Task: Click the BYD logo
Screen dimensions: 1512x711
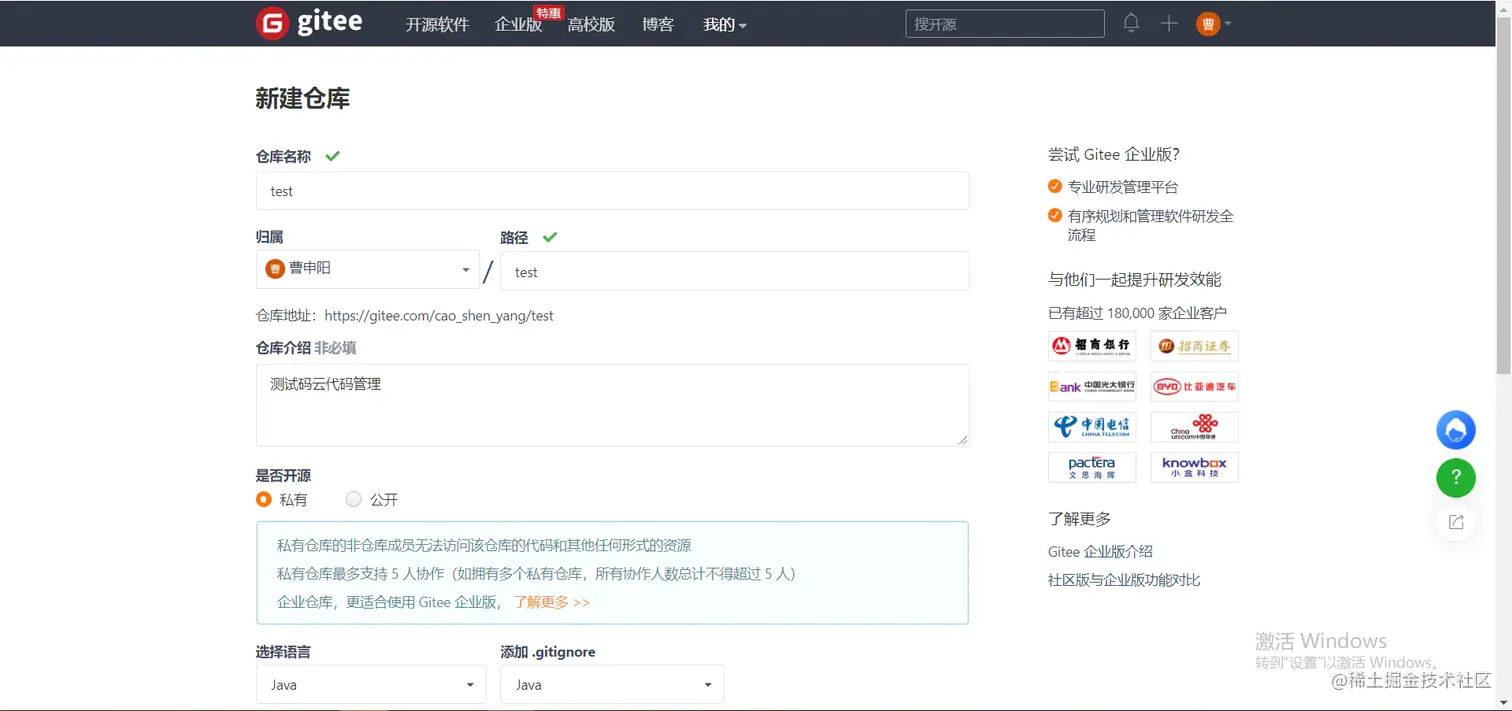Action: [1194, 386]
